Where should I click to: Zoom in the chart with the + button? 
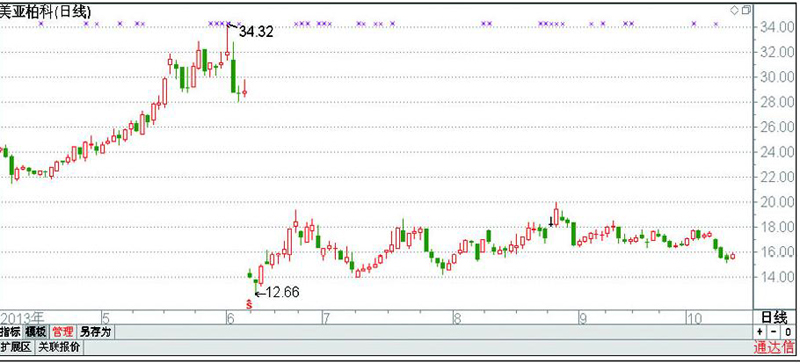760,332
